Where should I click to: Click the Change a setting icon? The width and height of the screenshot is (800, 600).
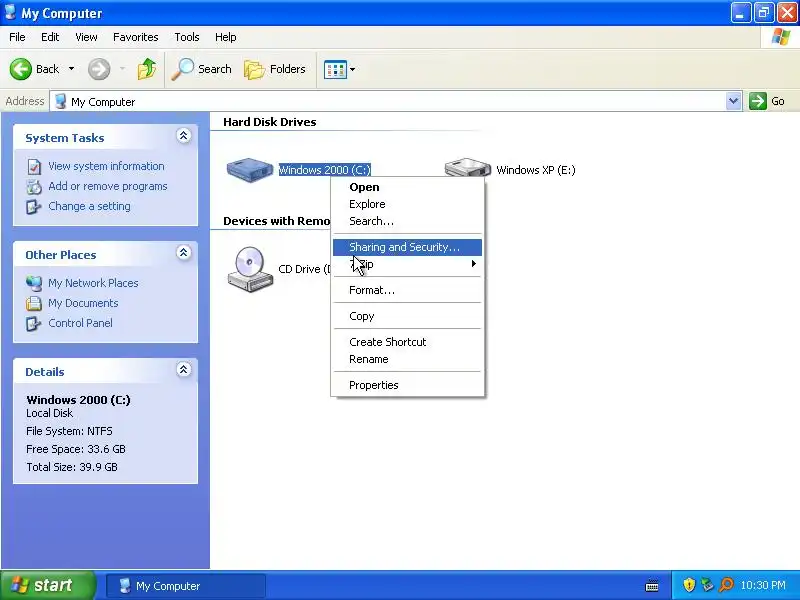click(x=34, y=207)
